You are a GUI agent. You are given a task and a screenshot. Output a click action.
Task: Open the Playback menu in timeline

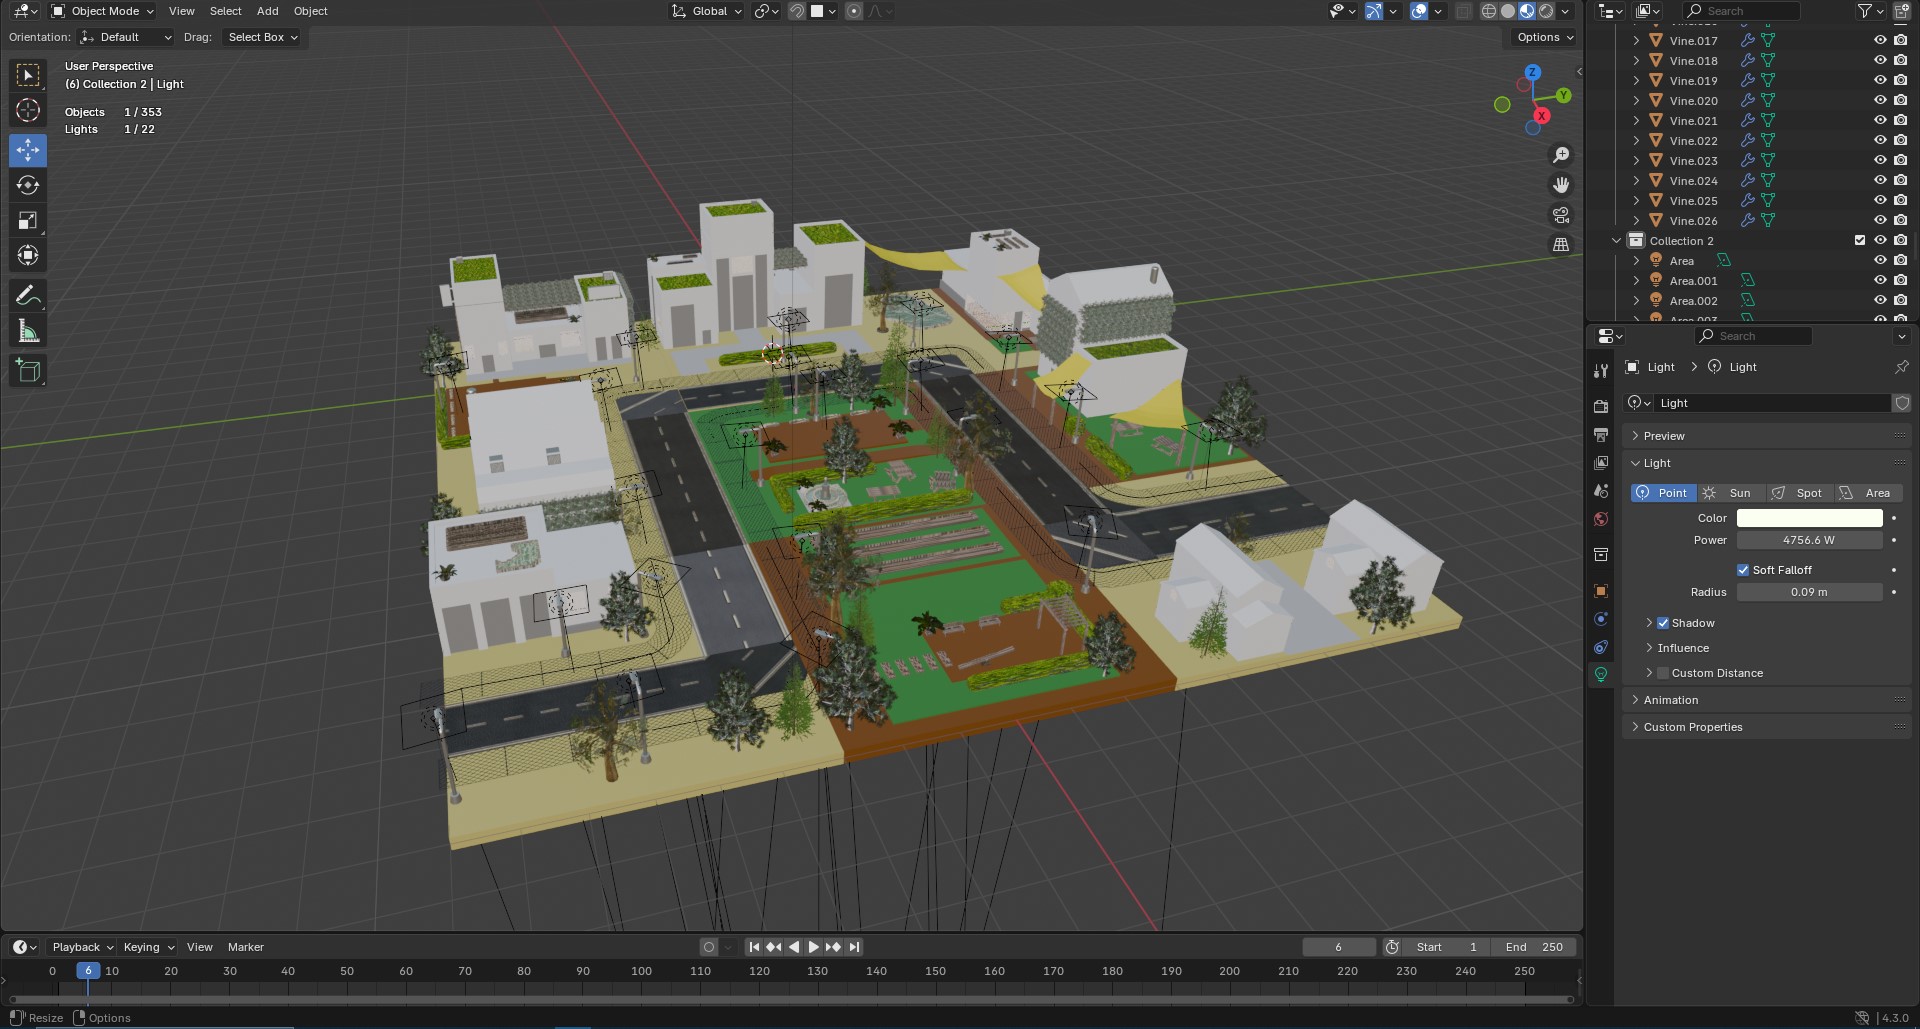pos(82,947)
